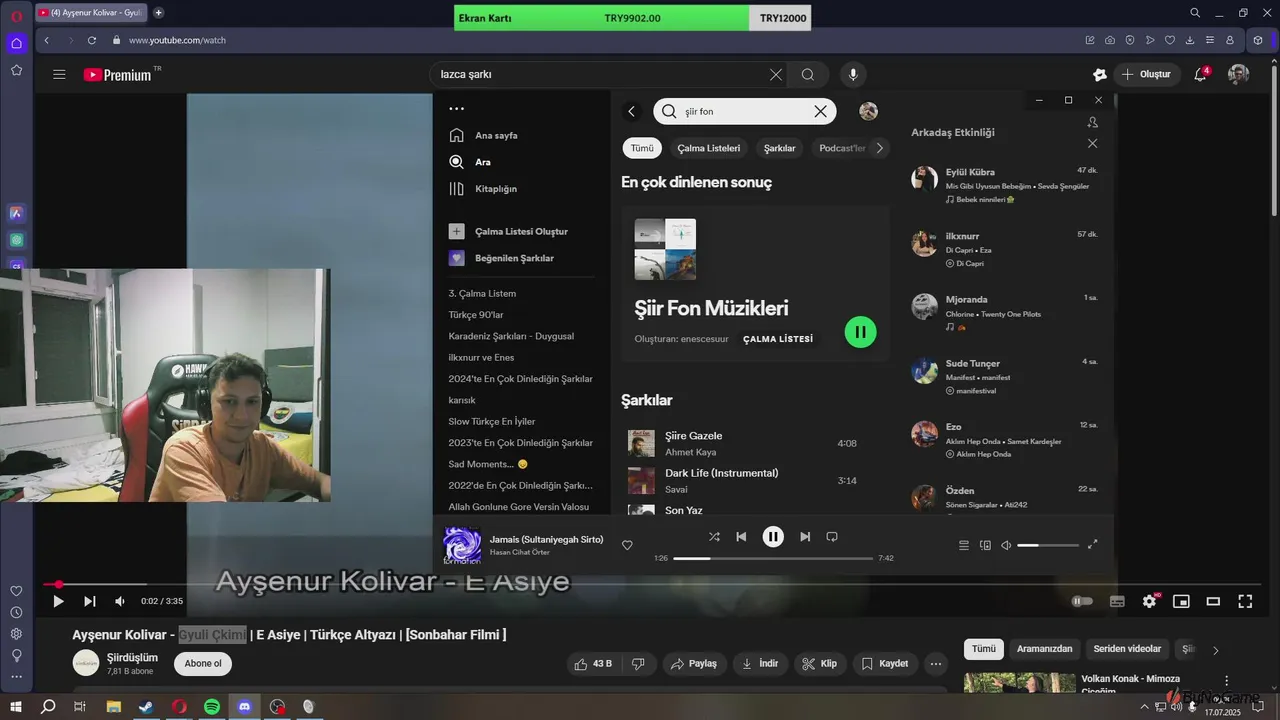
Task: Click the YouTube Premium logo
Action: coord(117,74)
